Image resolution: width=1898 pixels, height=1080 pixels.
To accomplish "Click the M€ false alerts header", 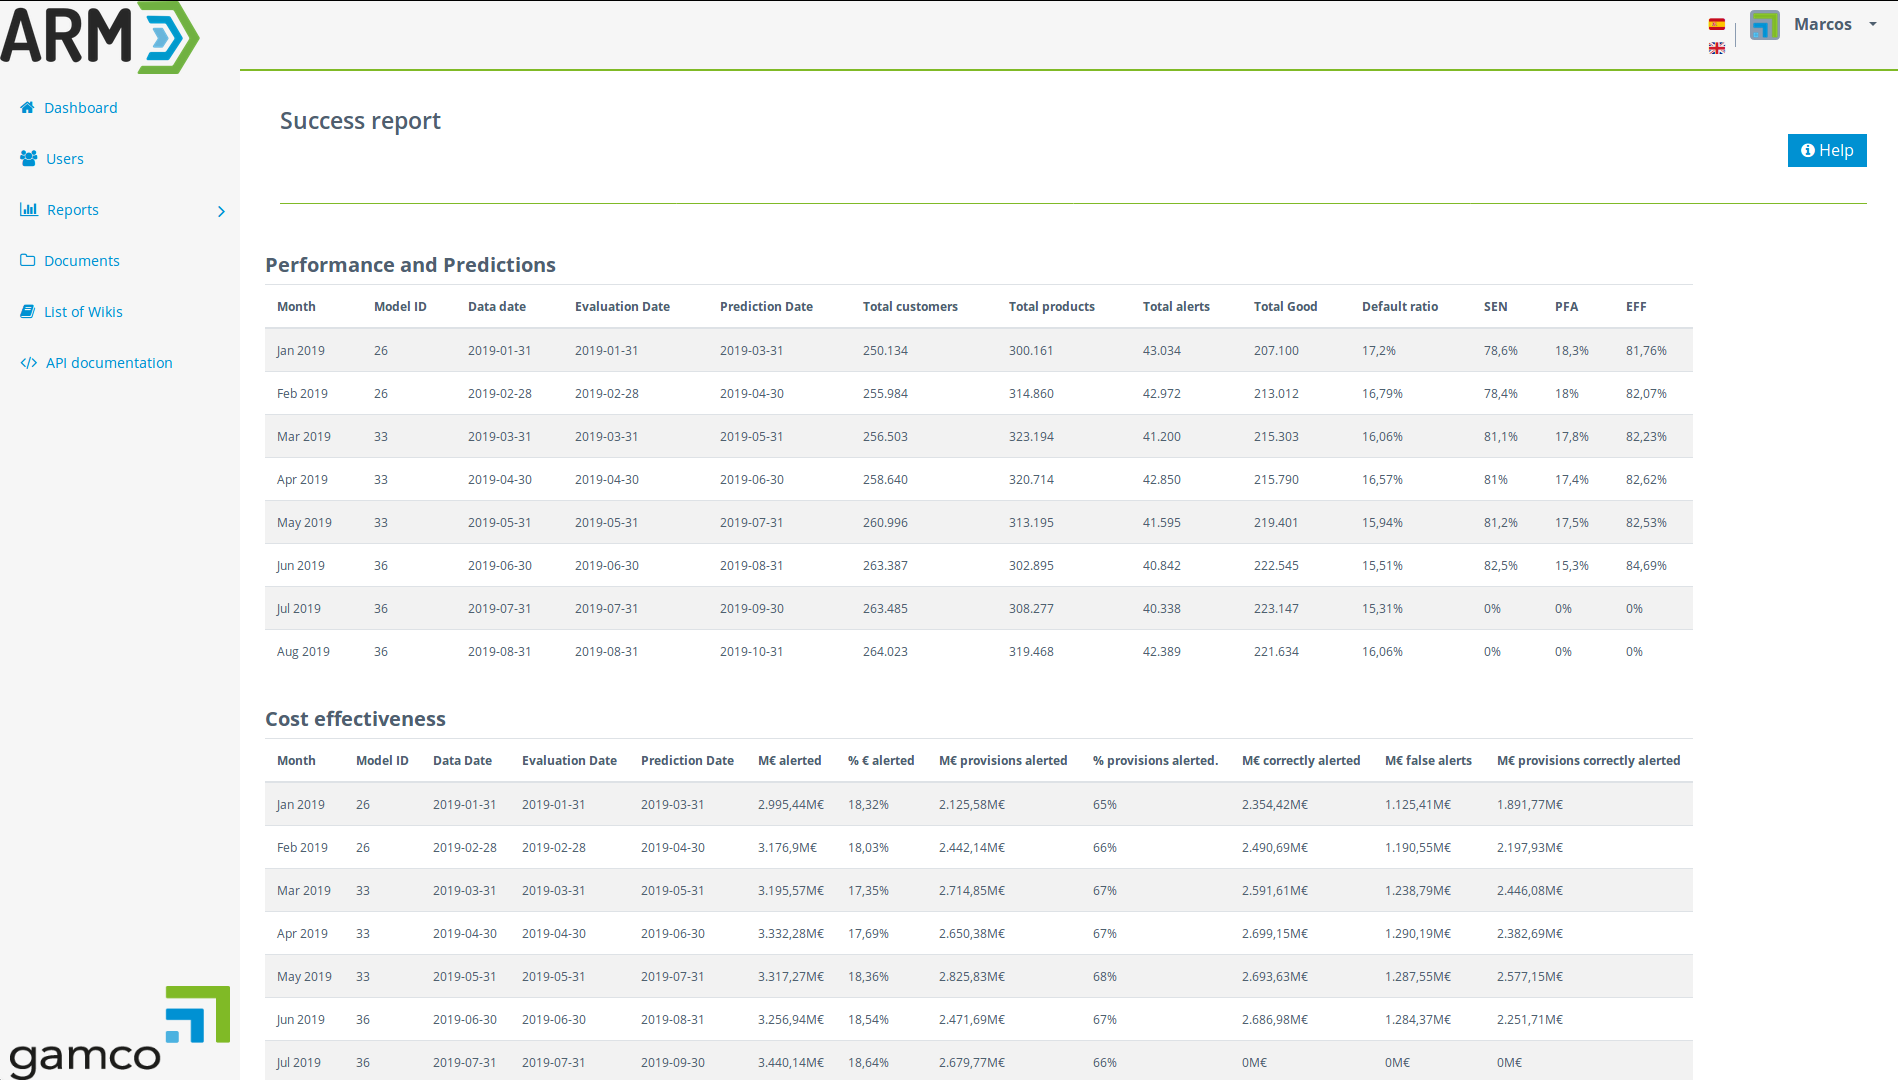I will click(1428, 761).
